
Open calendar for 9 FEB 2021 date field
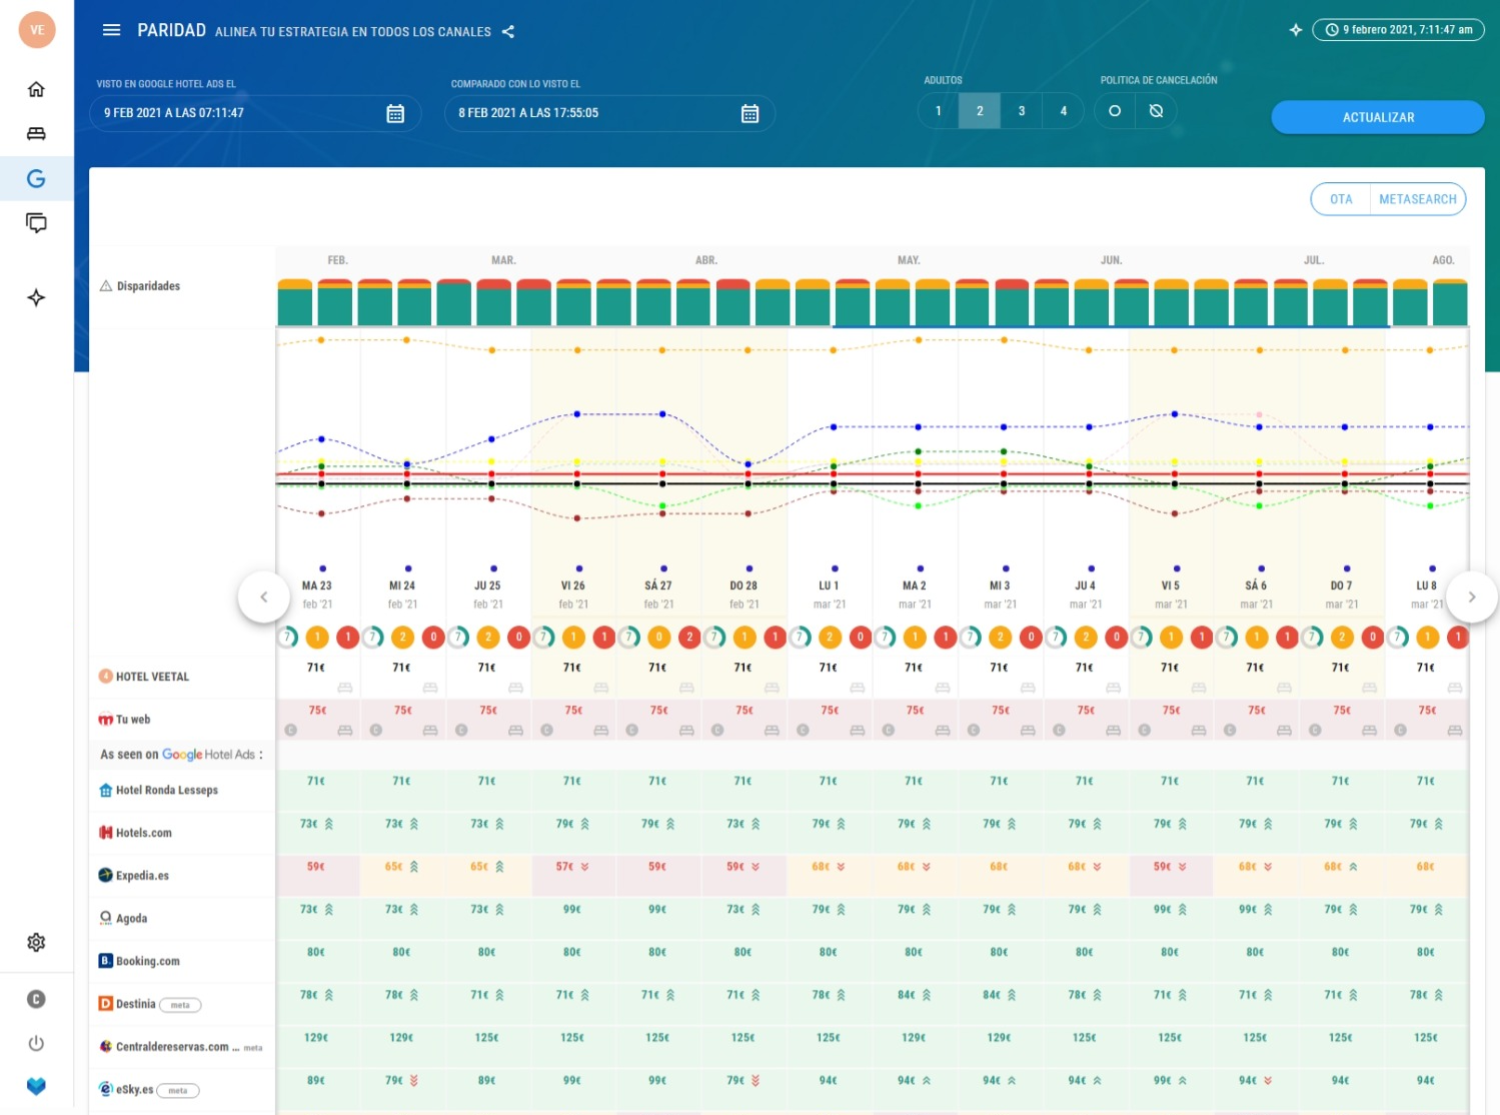click(x=395, y=114)
